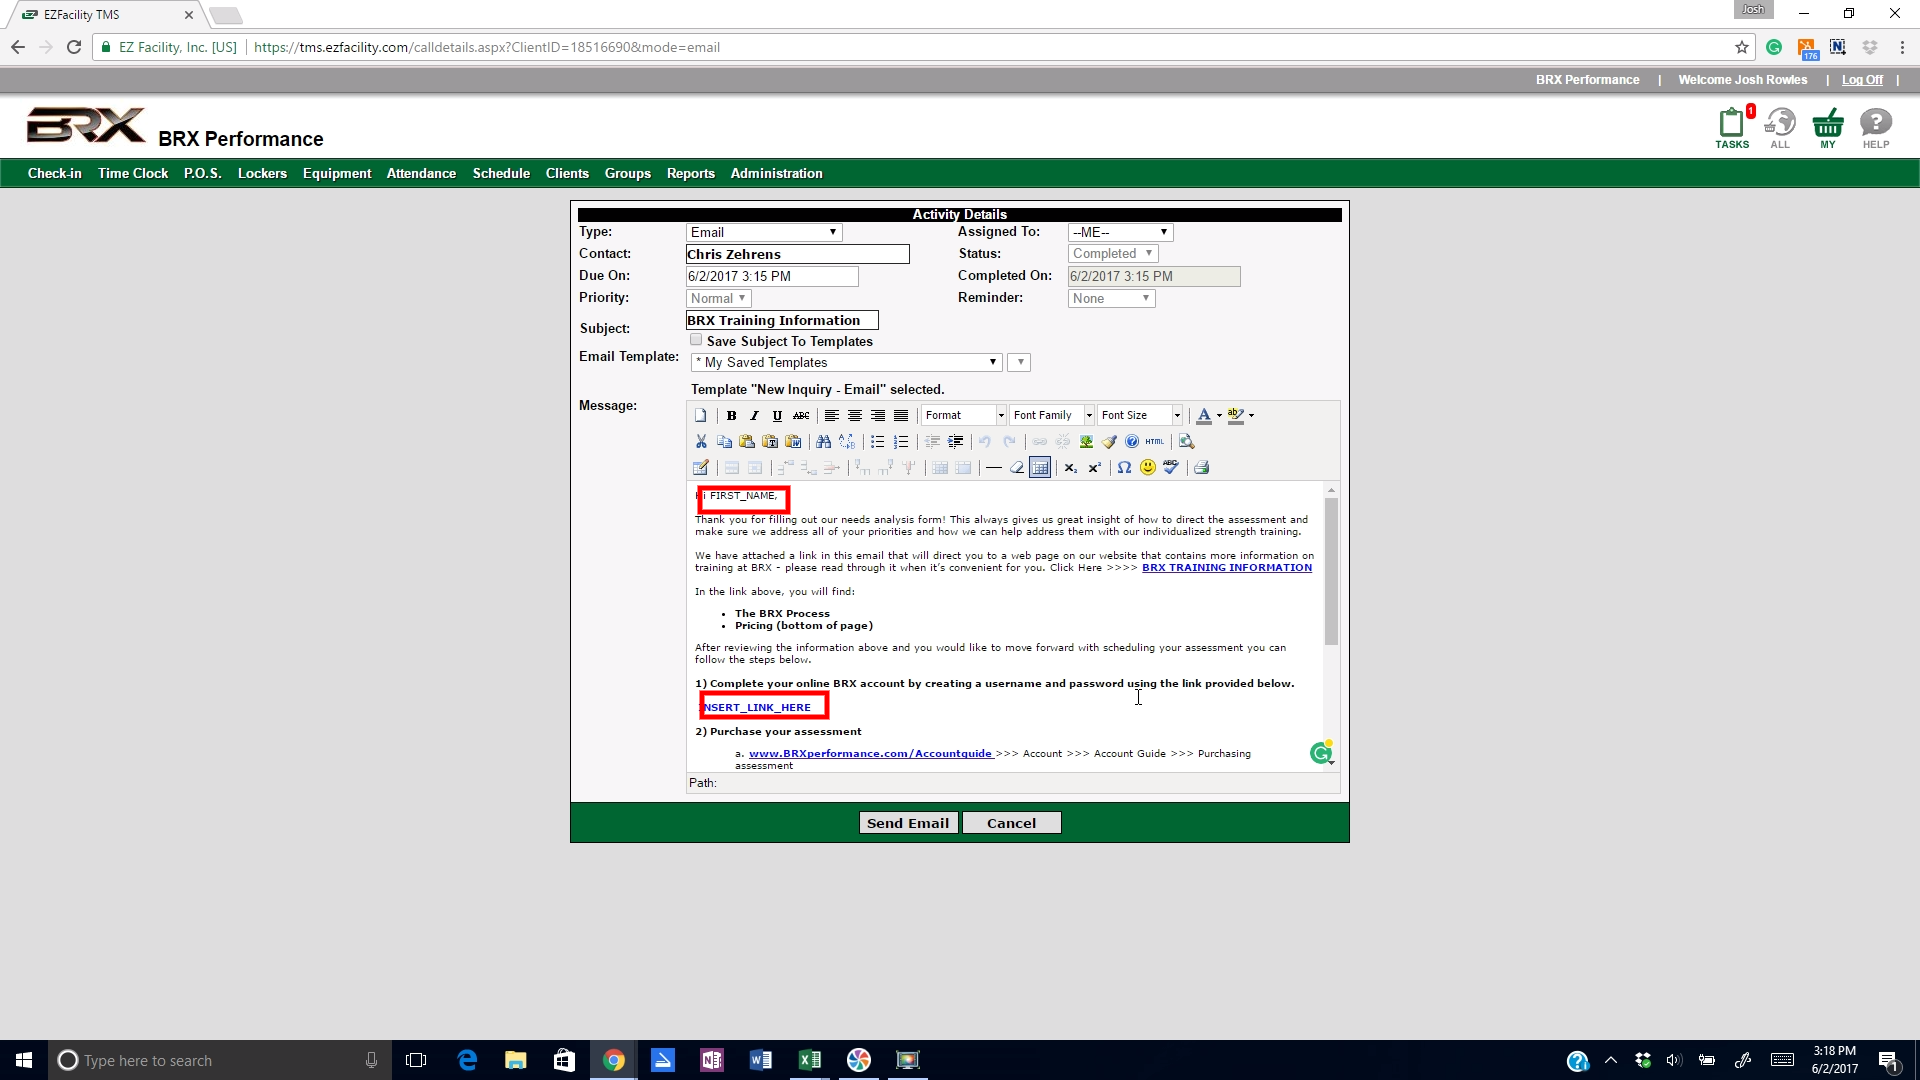Insert a bulleted list
Viewport: 1920px width, 1080px height.
[877, 442]
